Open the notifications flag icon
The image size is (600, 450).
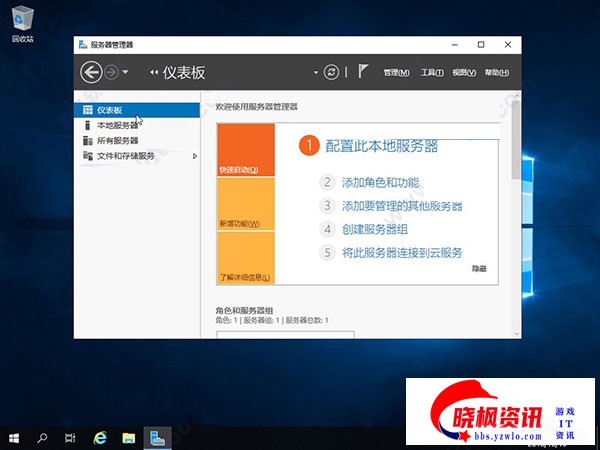pyautogui.click(x=364, y=72)
